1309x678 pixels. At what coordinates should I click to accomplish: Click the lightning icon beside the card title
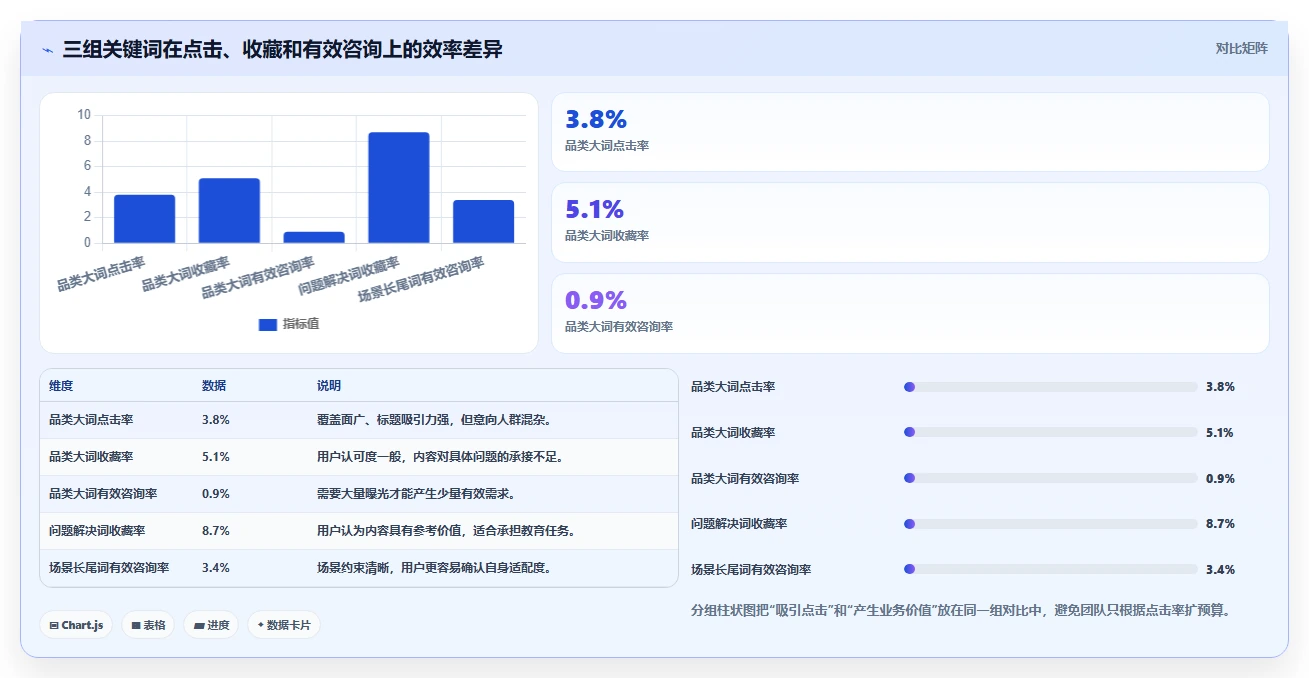click(47, 49)
